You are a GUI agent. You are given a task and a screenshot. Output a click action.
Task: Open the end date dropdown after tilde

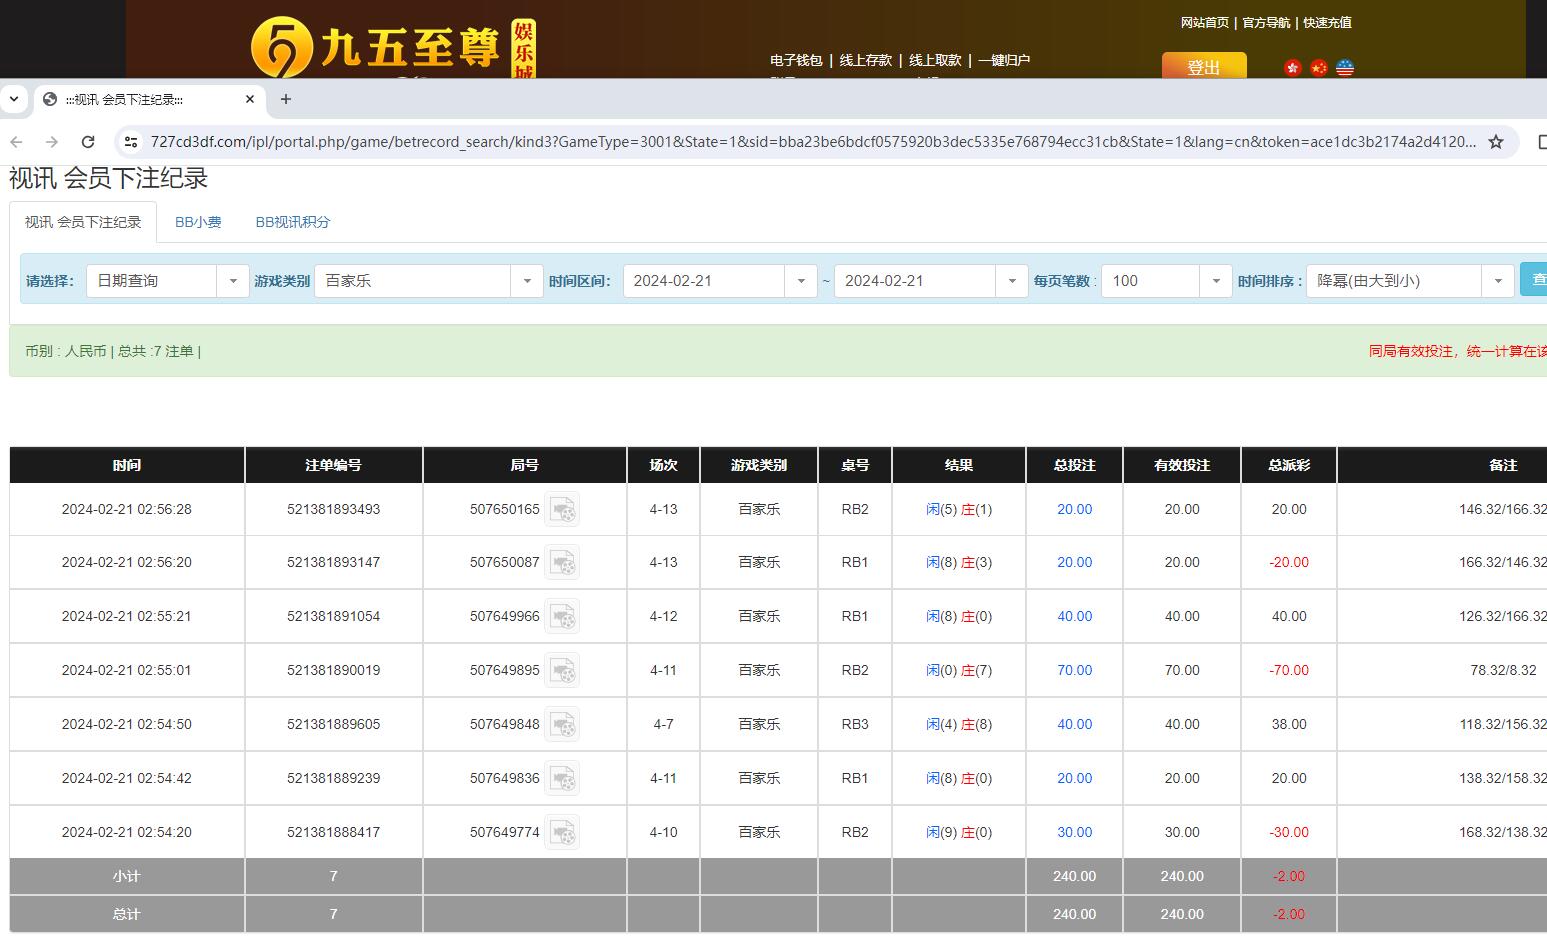point(931,281)
